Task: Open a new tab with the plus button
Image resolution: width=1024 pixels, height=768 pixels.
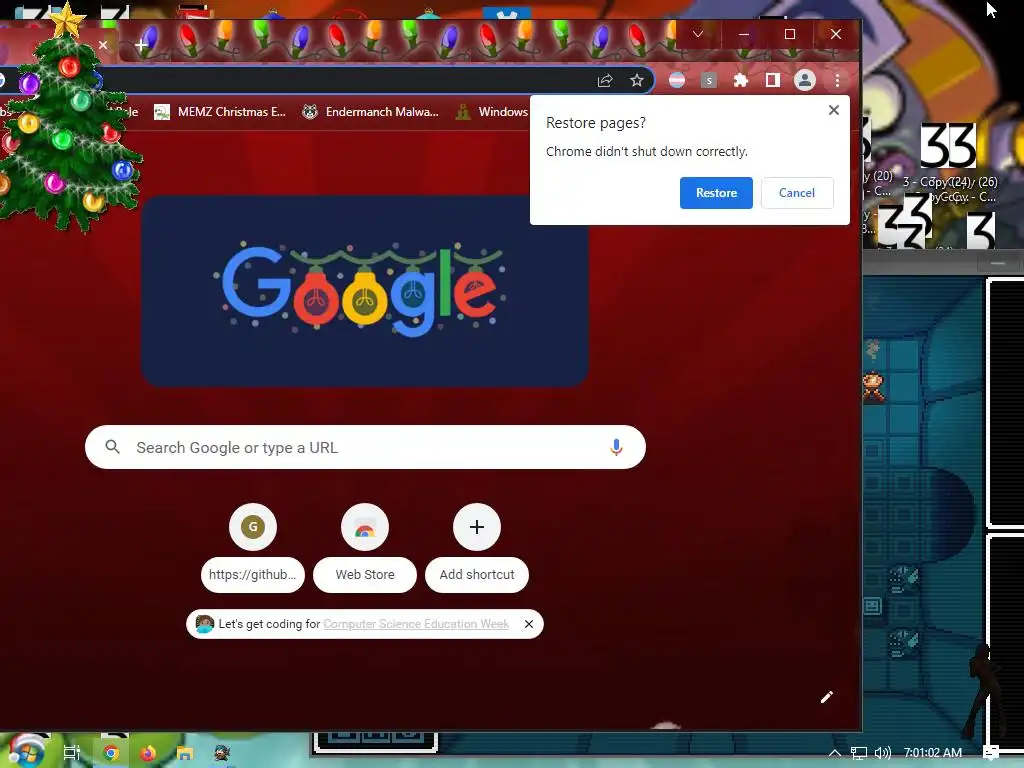Action: [141, 45]
